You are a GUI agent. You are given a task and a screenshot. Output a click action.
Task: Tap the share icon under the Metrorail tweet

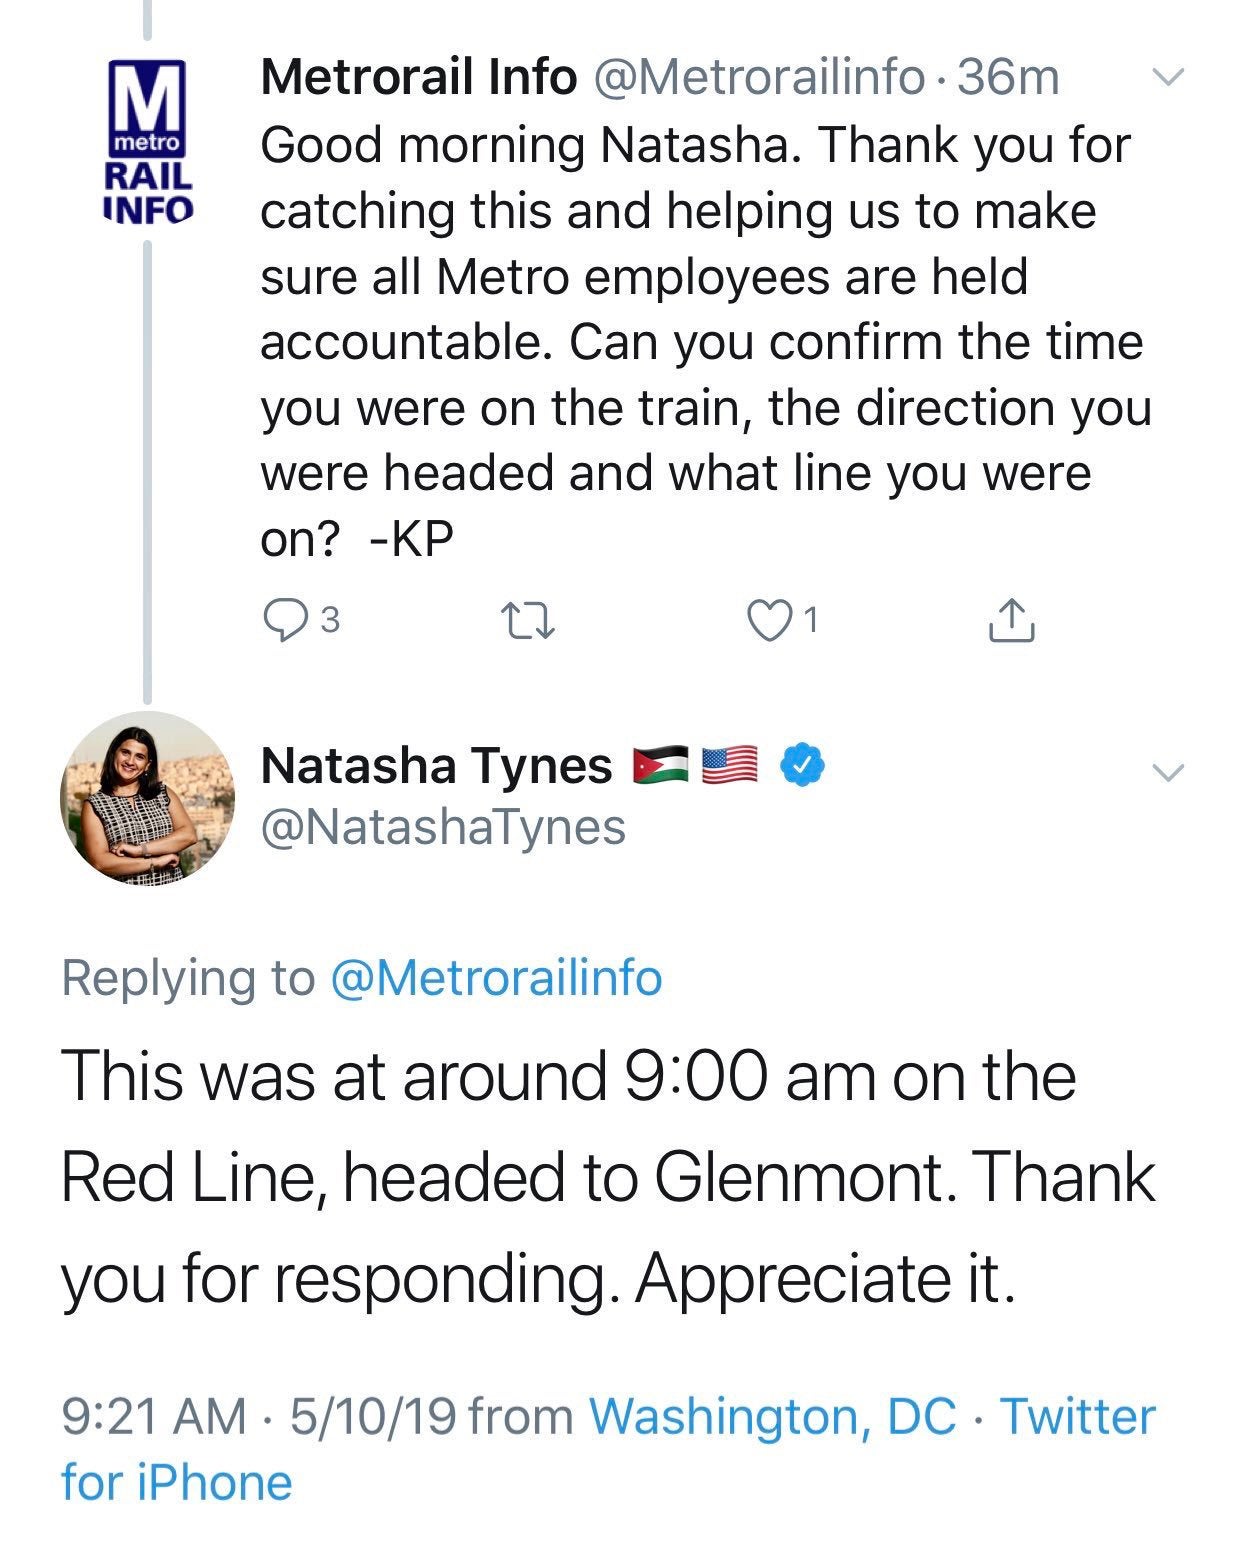click(1012, 620)
